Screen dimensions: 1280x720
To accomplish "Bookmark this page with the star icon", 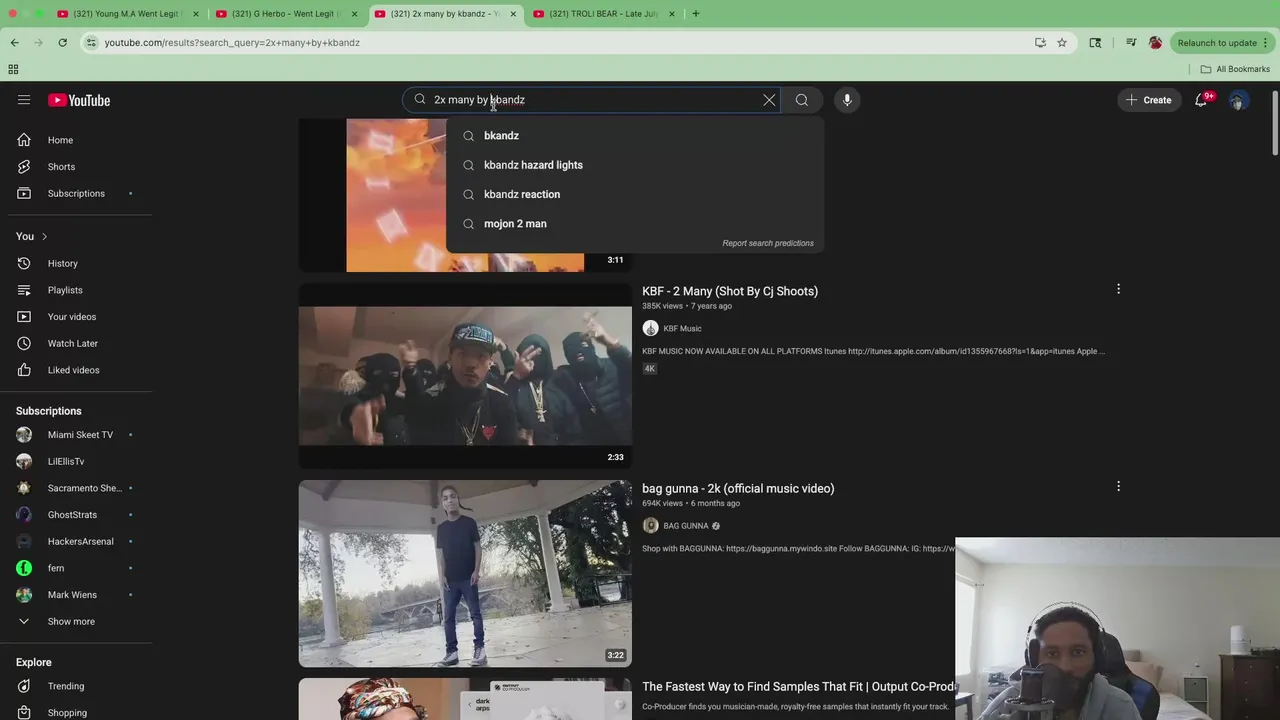I will 1062,43.
